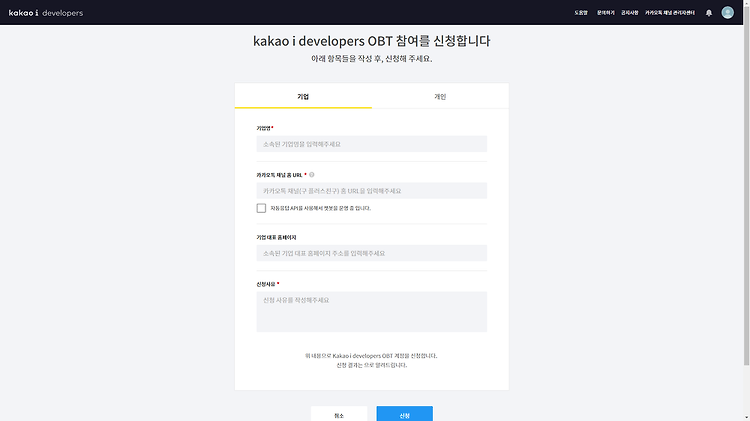
Task: Click the text '자동응답 API를 사용해서 챗봇을 운영 중 입니다.'
Action: tap(320, 208)
